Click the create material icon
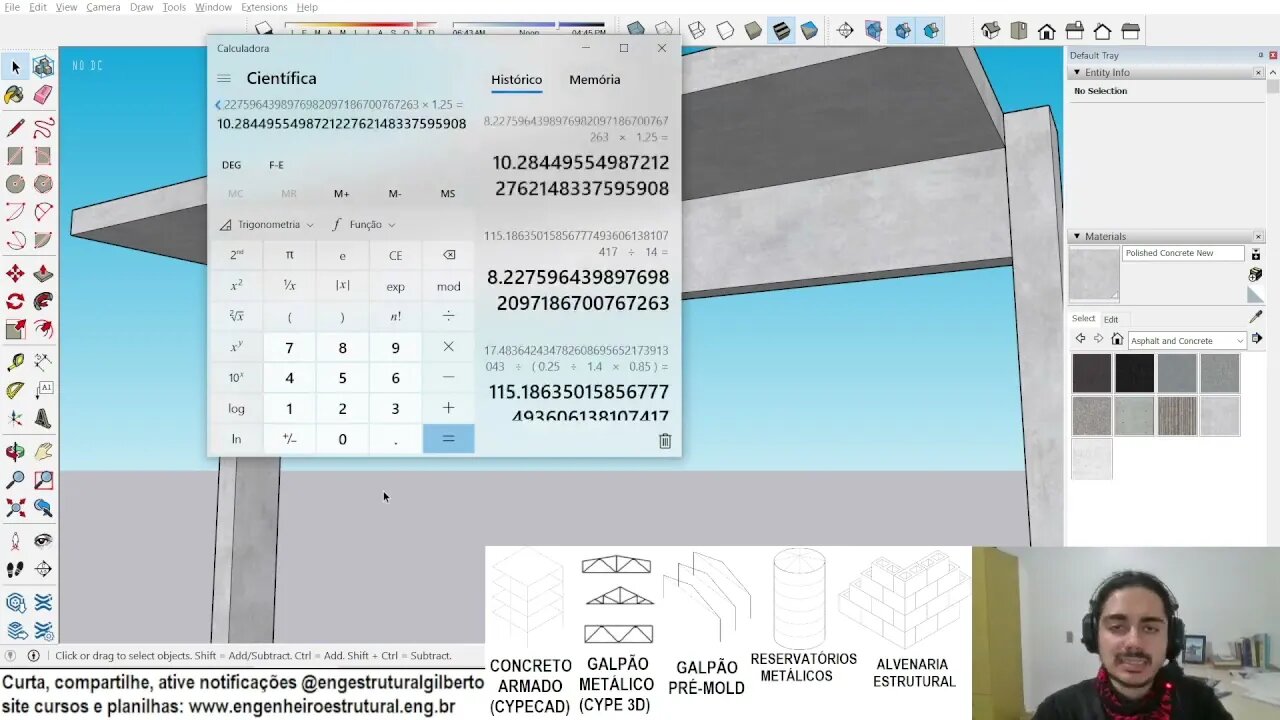 (1256, 274)
